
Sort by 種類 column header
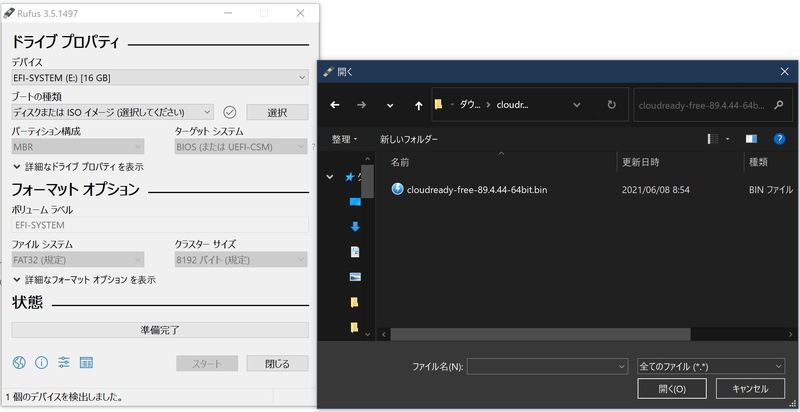[x=758, y=163]
